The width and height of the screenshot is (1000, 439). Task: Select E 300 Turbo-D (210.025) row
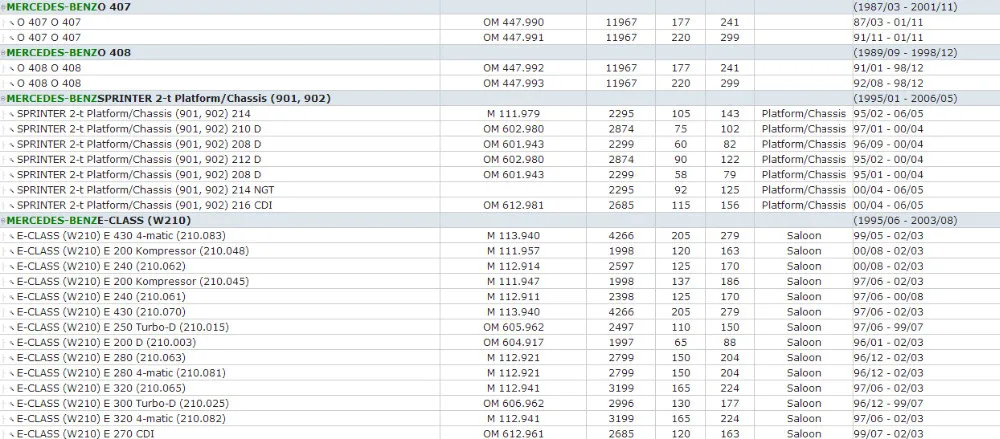coord(500,404)
